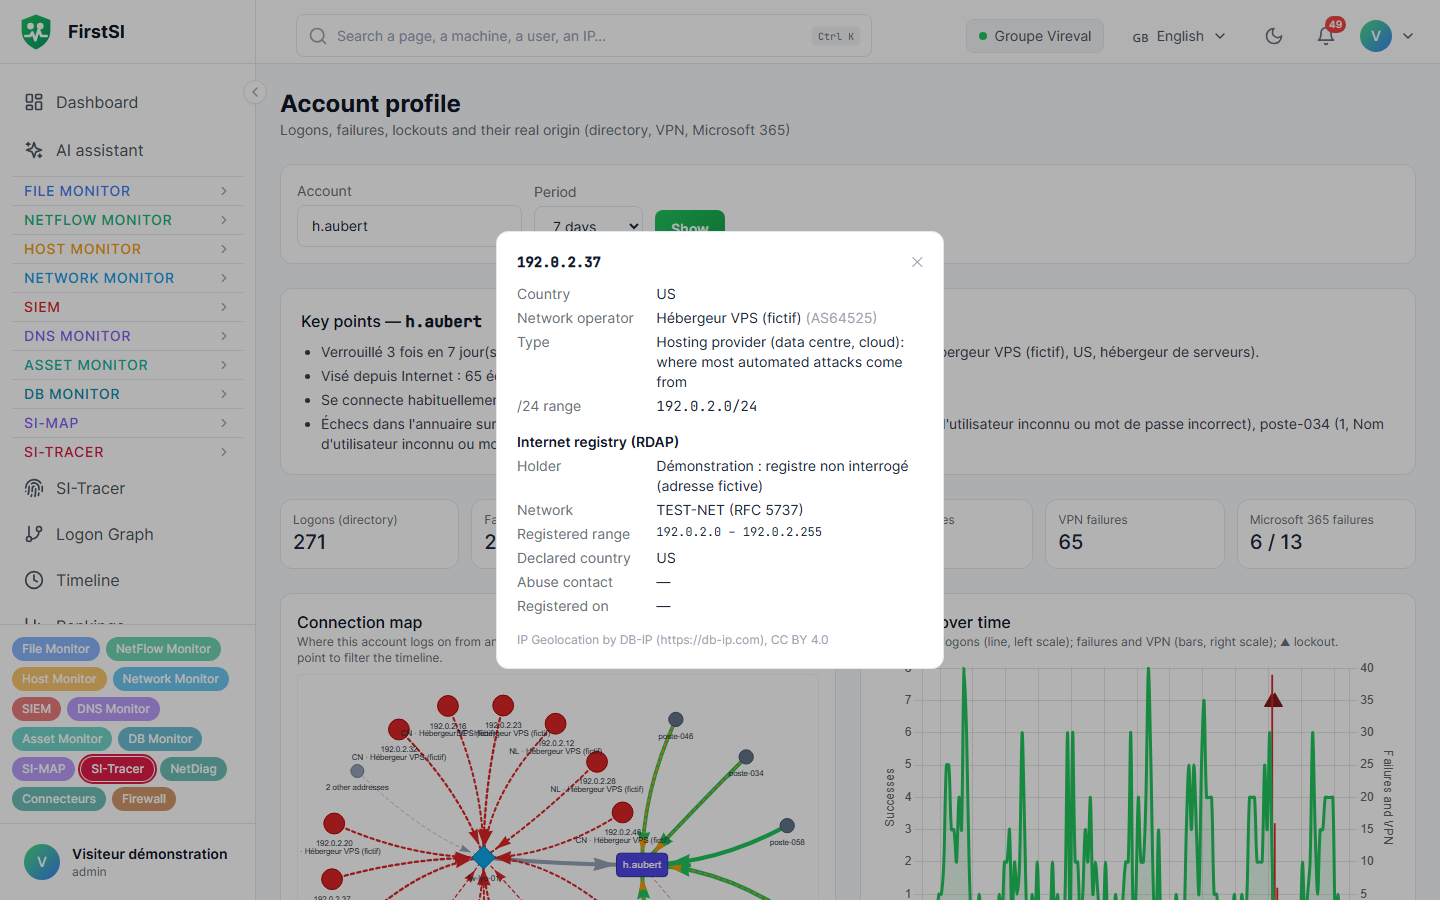The image size is (1440, 900).
Task: Open notifications bell icon
Action: [x=1326, y=36]
